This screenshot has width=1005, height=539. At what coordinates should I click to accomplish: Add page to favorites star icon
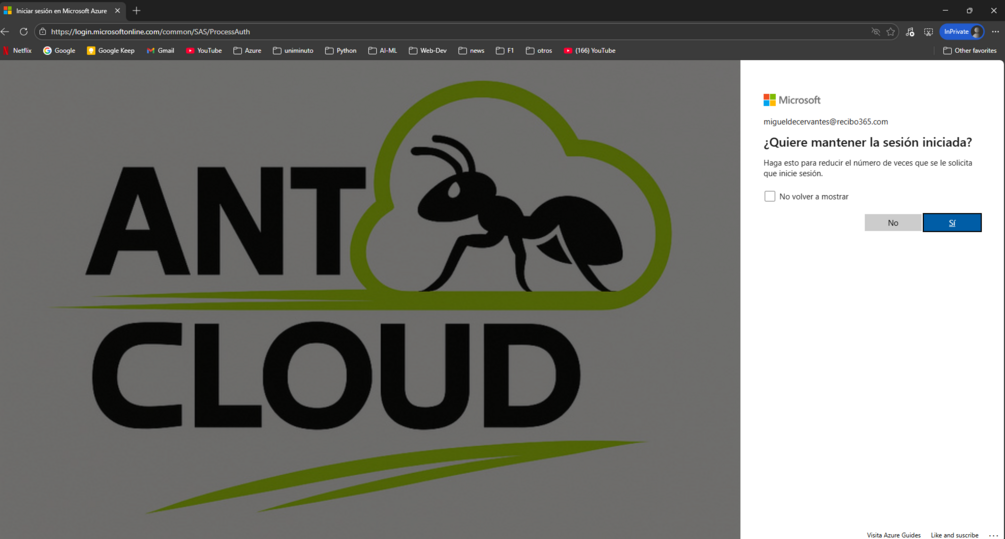point(891,31)
